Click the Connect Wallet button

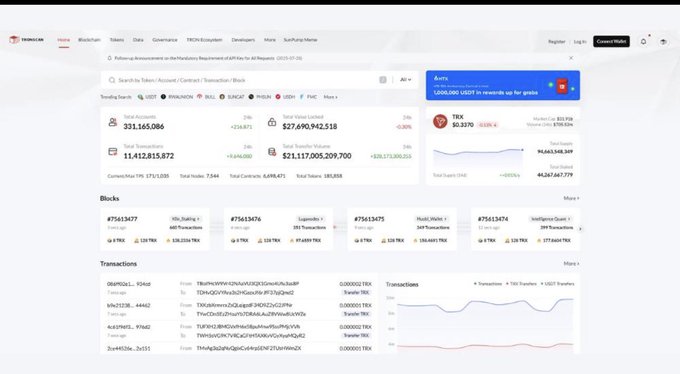(x=611, y=41)
